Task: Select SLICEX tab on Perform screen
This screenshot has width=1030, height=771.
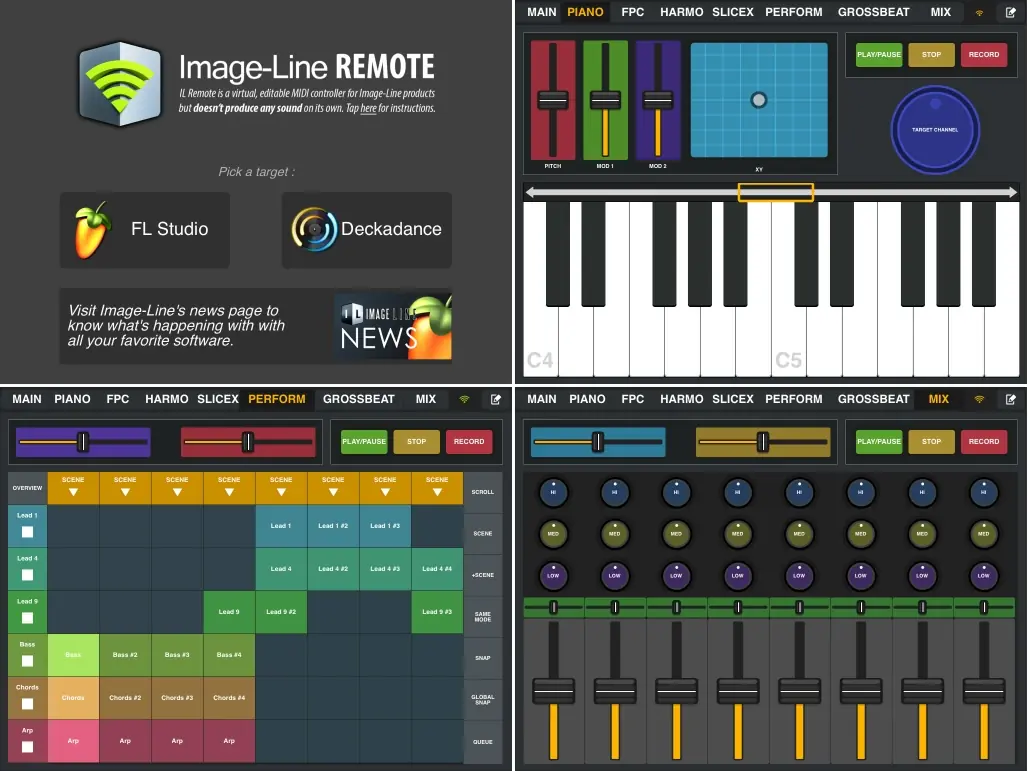Action: pyautogui.click(x=217, y=399)
